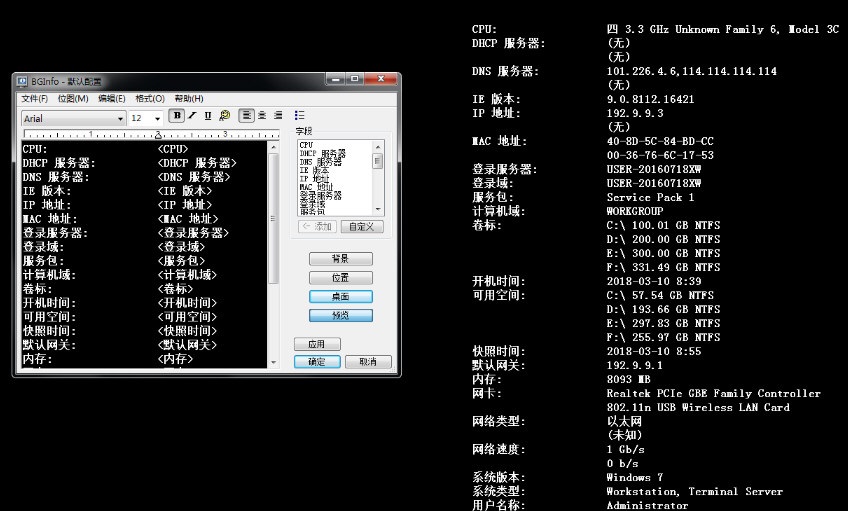
Task: Click the 取消 button
Action: point(368,362)
